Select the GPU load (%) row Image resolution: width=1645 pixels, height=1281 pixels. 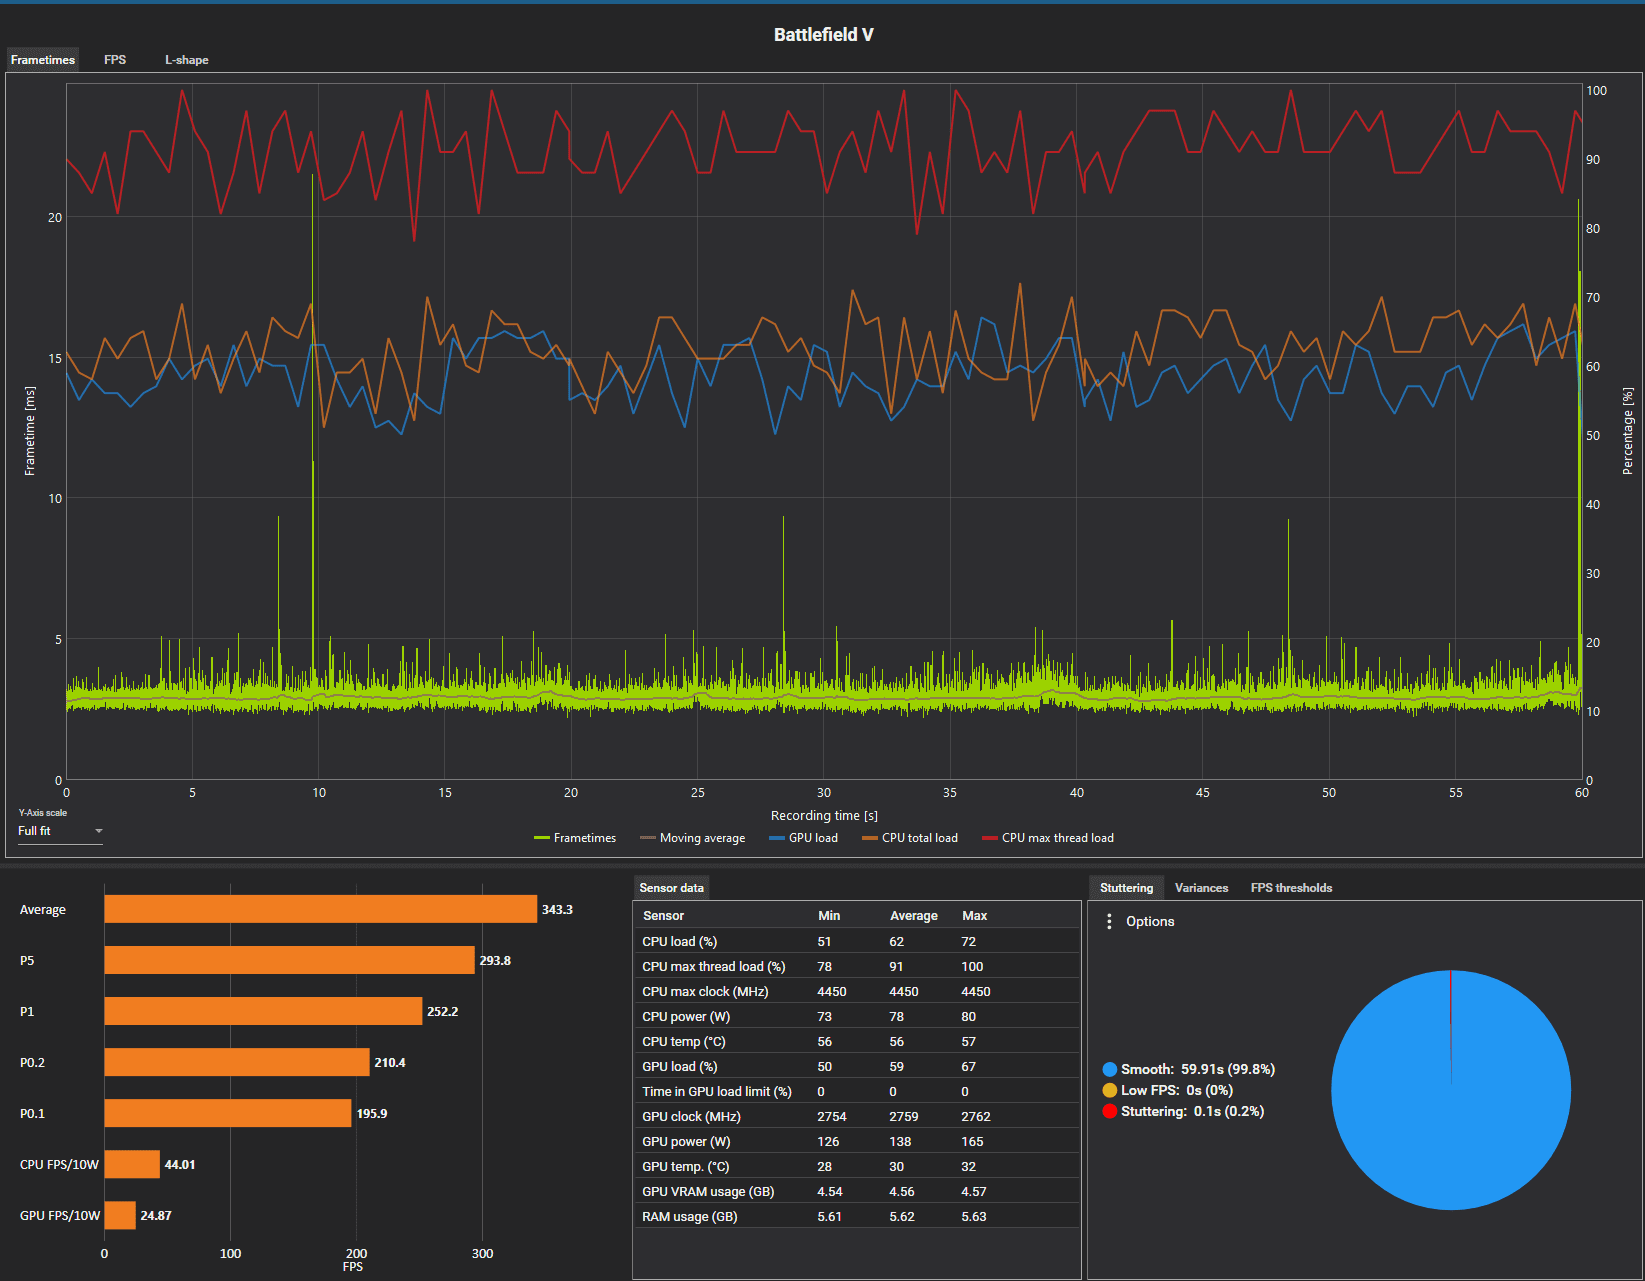point(857,1066)
